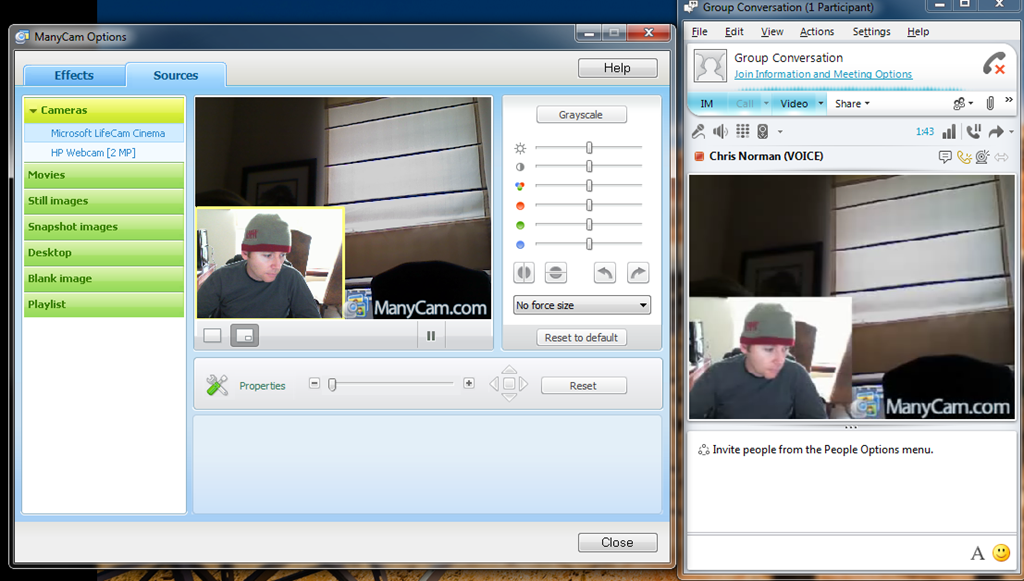Toggle picture-in-picture layout in ManyCam
1024x581 pixels.
(x=245, y=336)
